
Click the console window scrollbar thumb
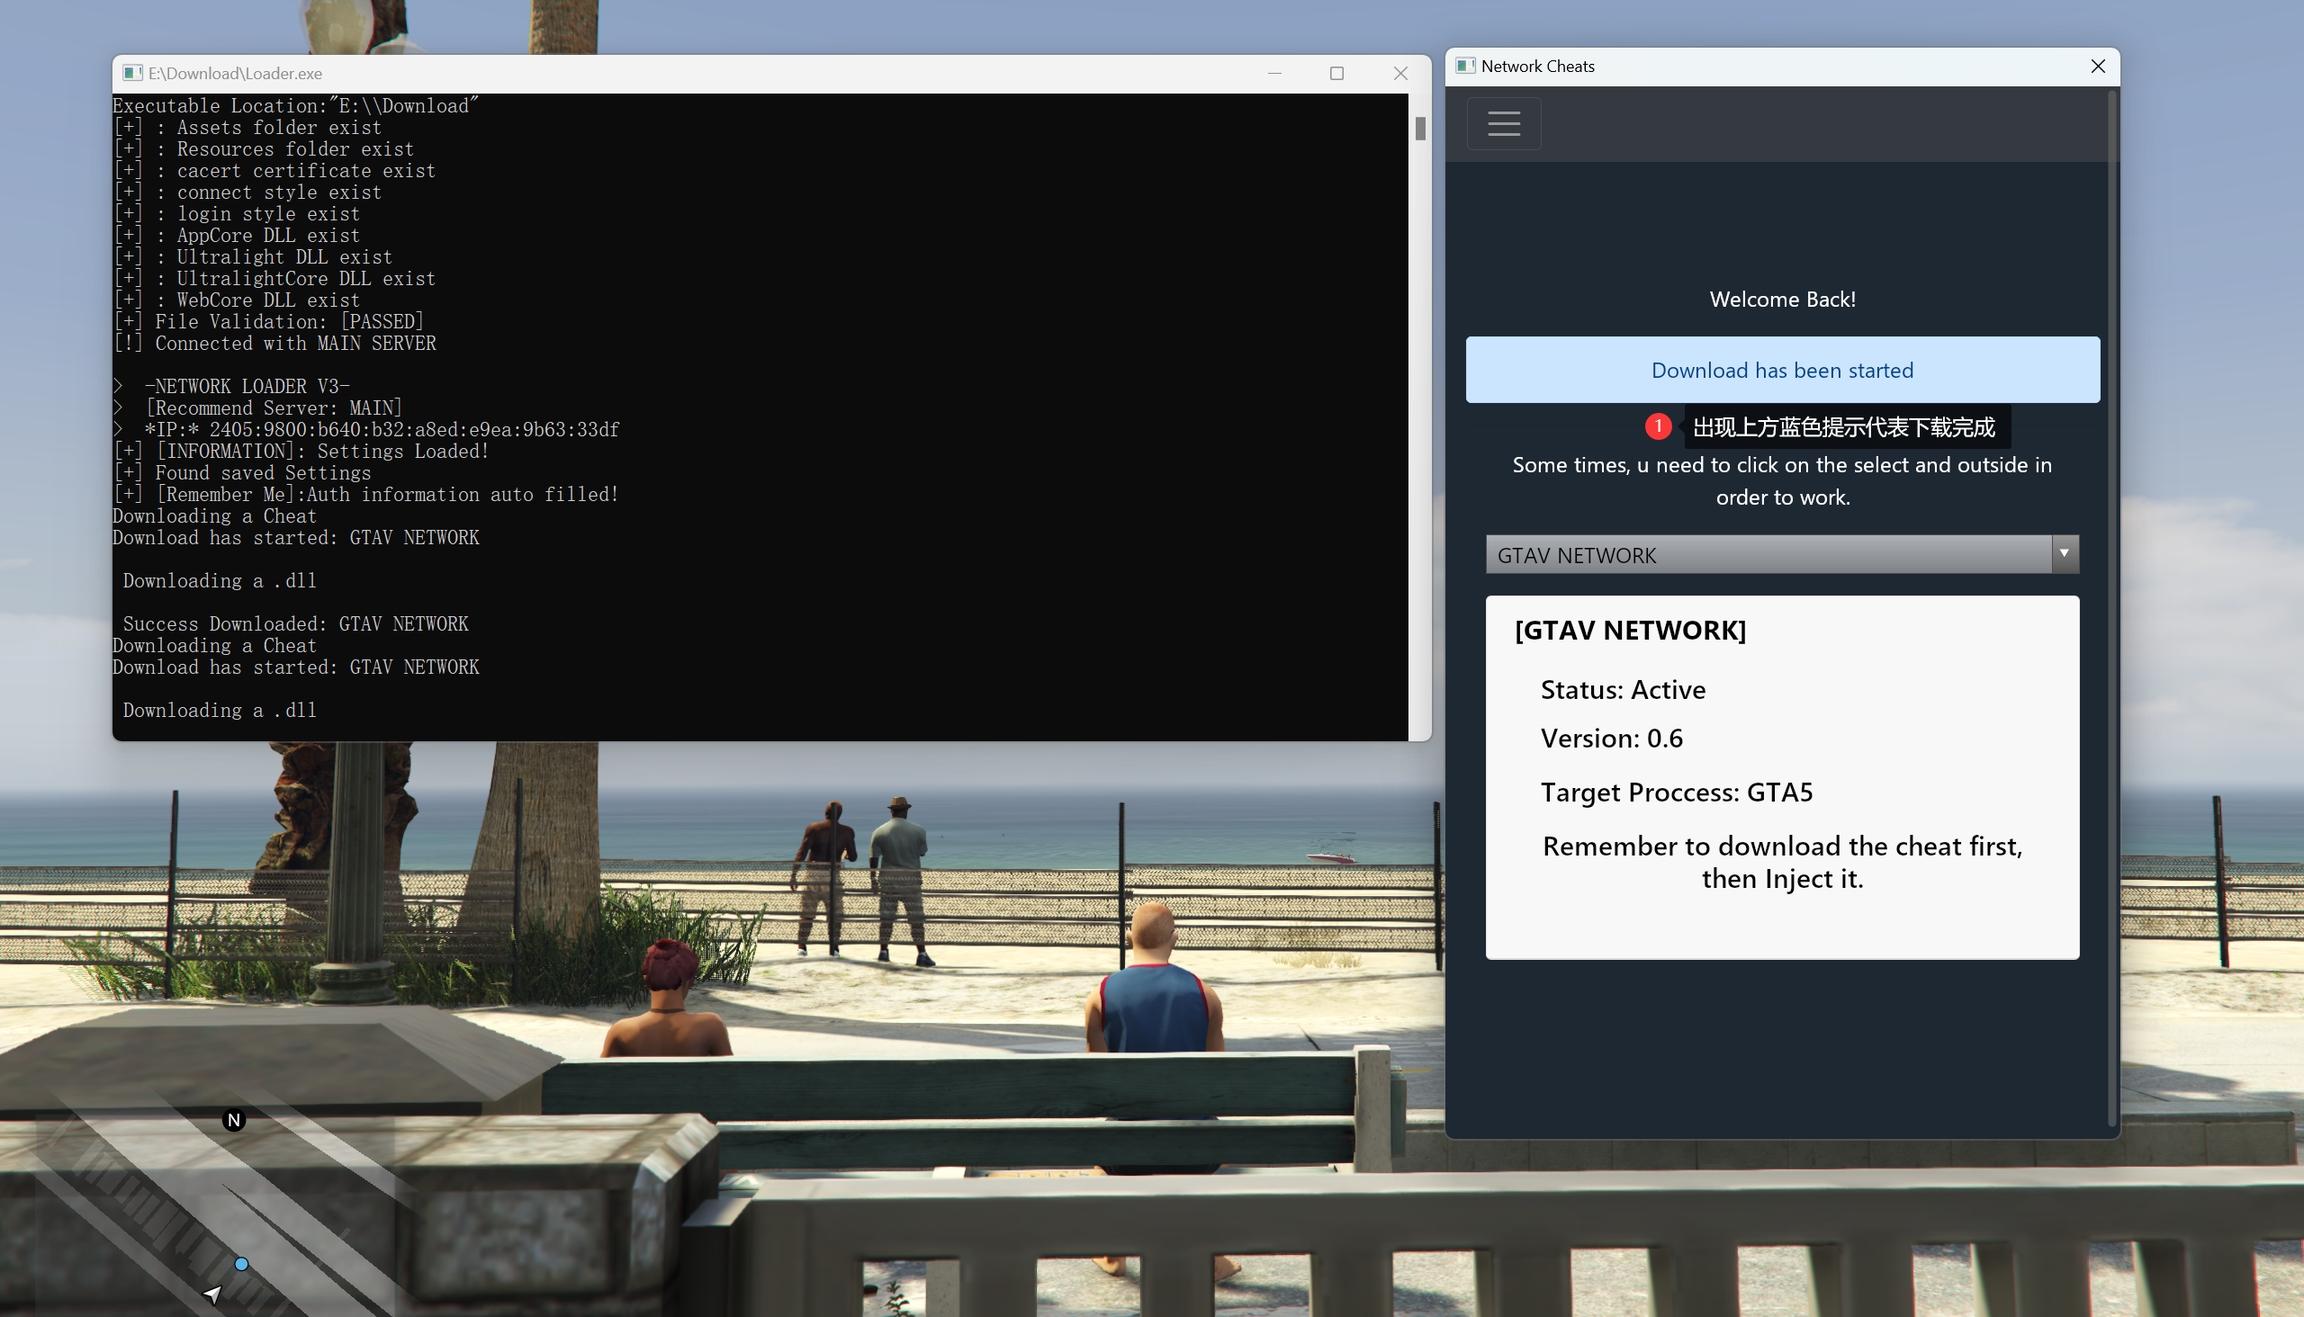(x=1420, y=129)
